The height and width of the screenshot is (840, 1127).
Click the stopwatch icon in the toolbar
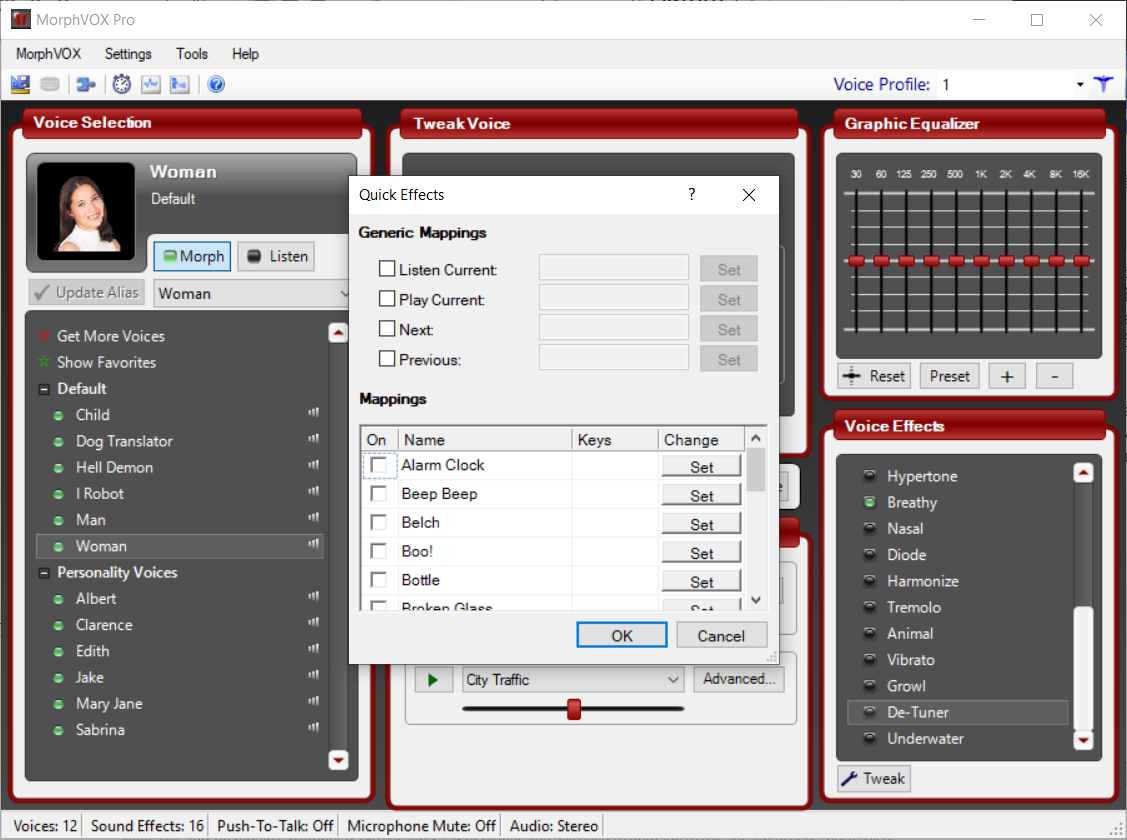pos(121,85)
